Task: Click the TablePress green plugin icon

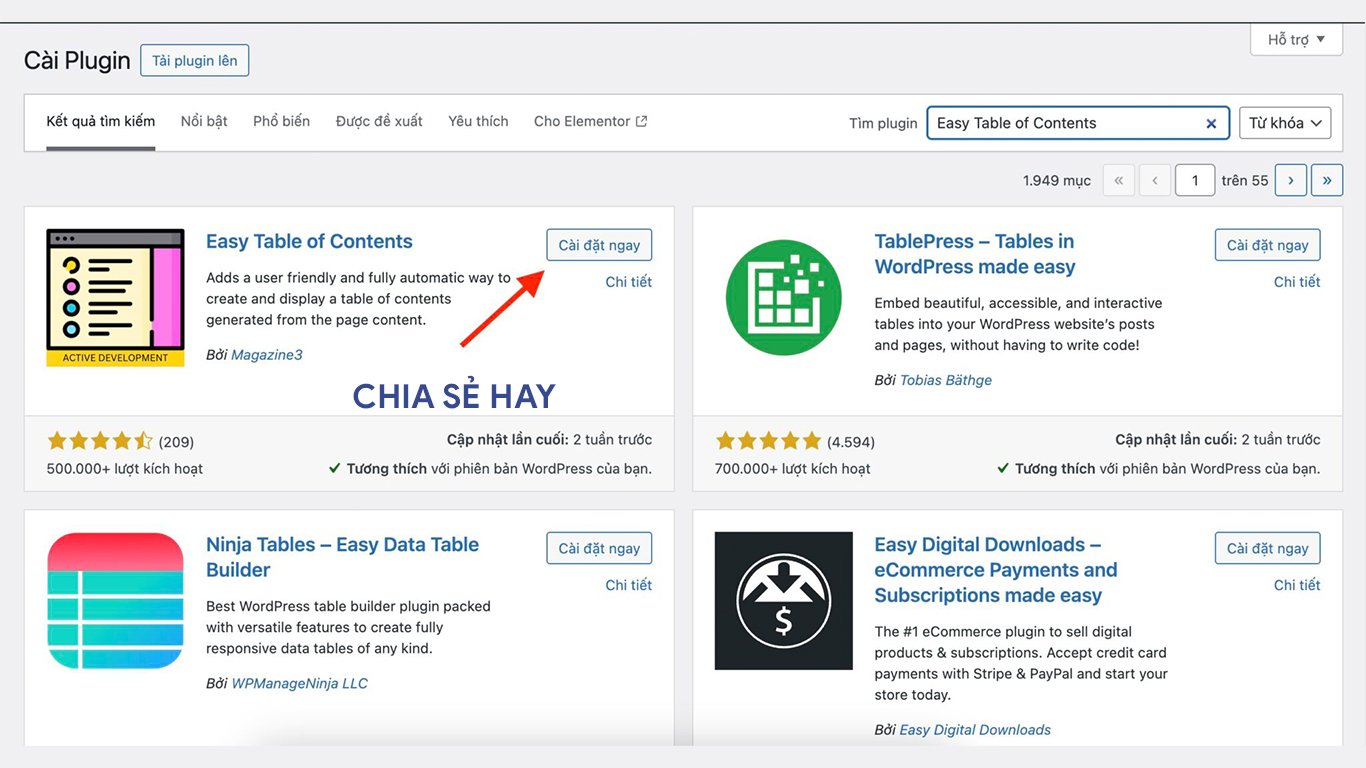Action: (783, 297)
